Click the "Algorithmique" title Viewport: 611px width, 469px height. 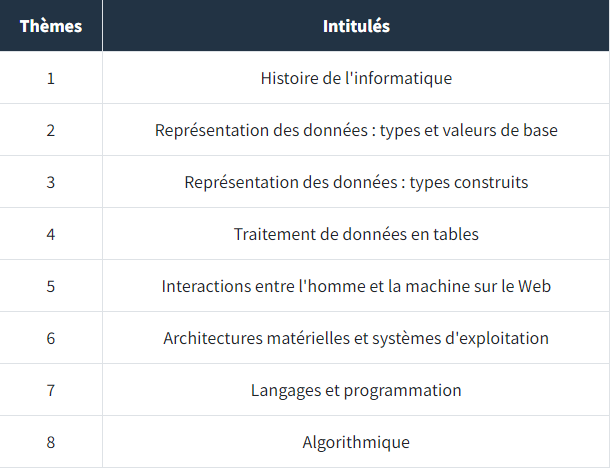356,442
